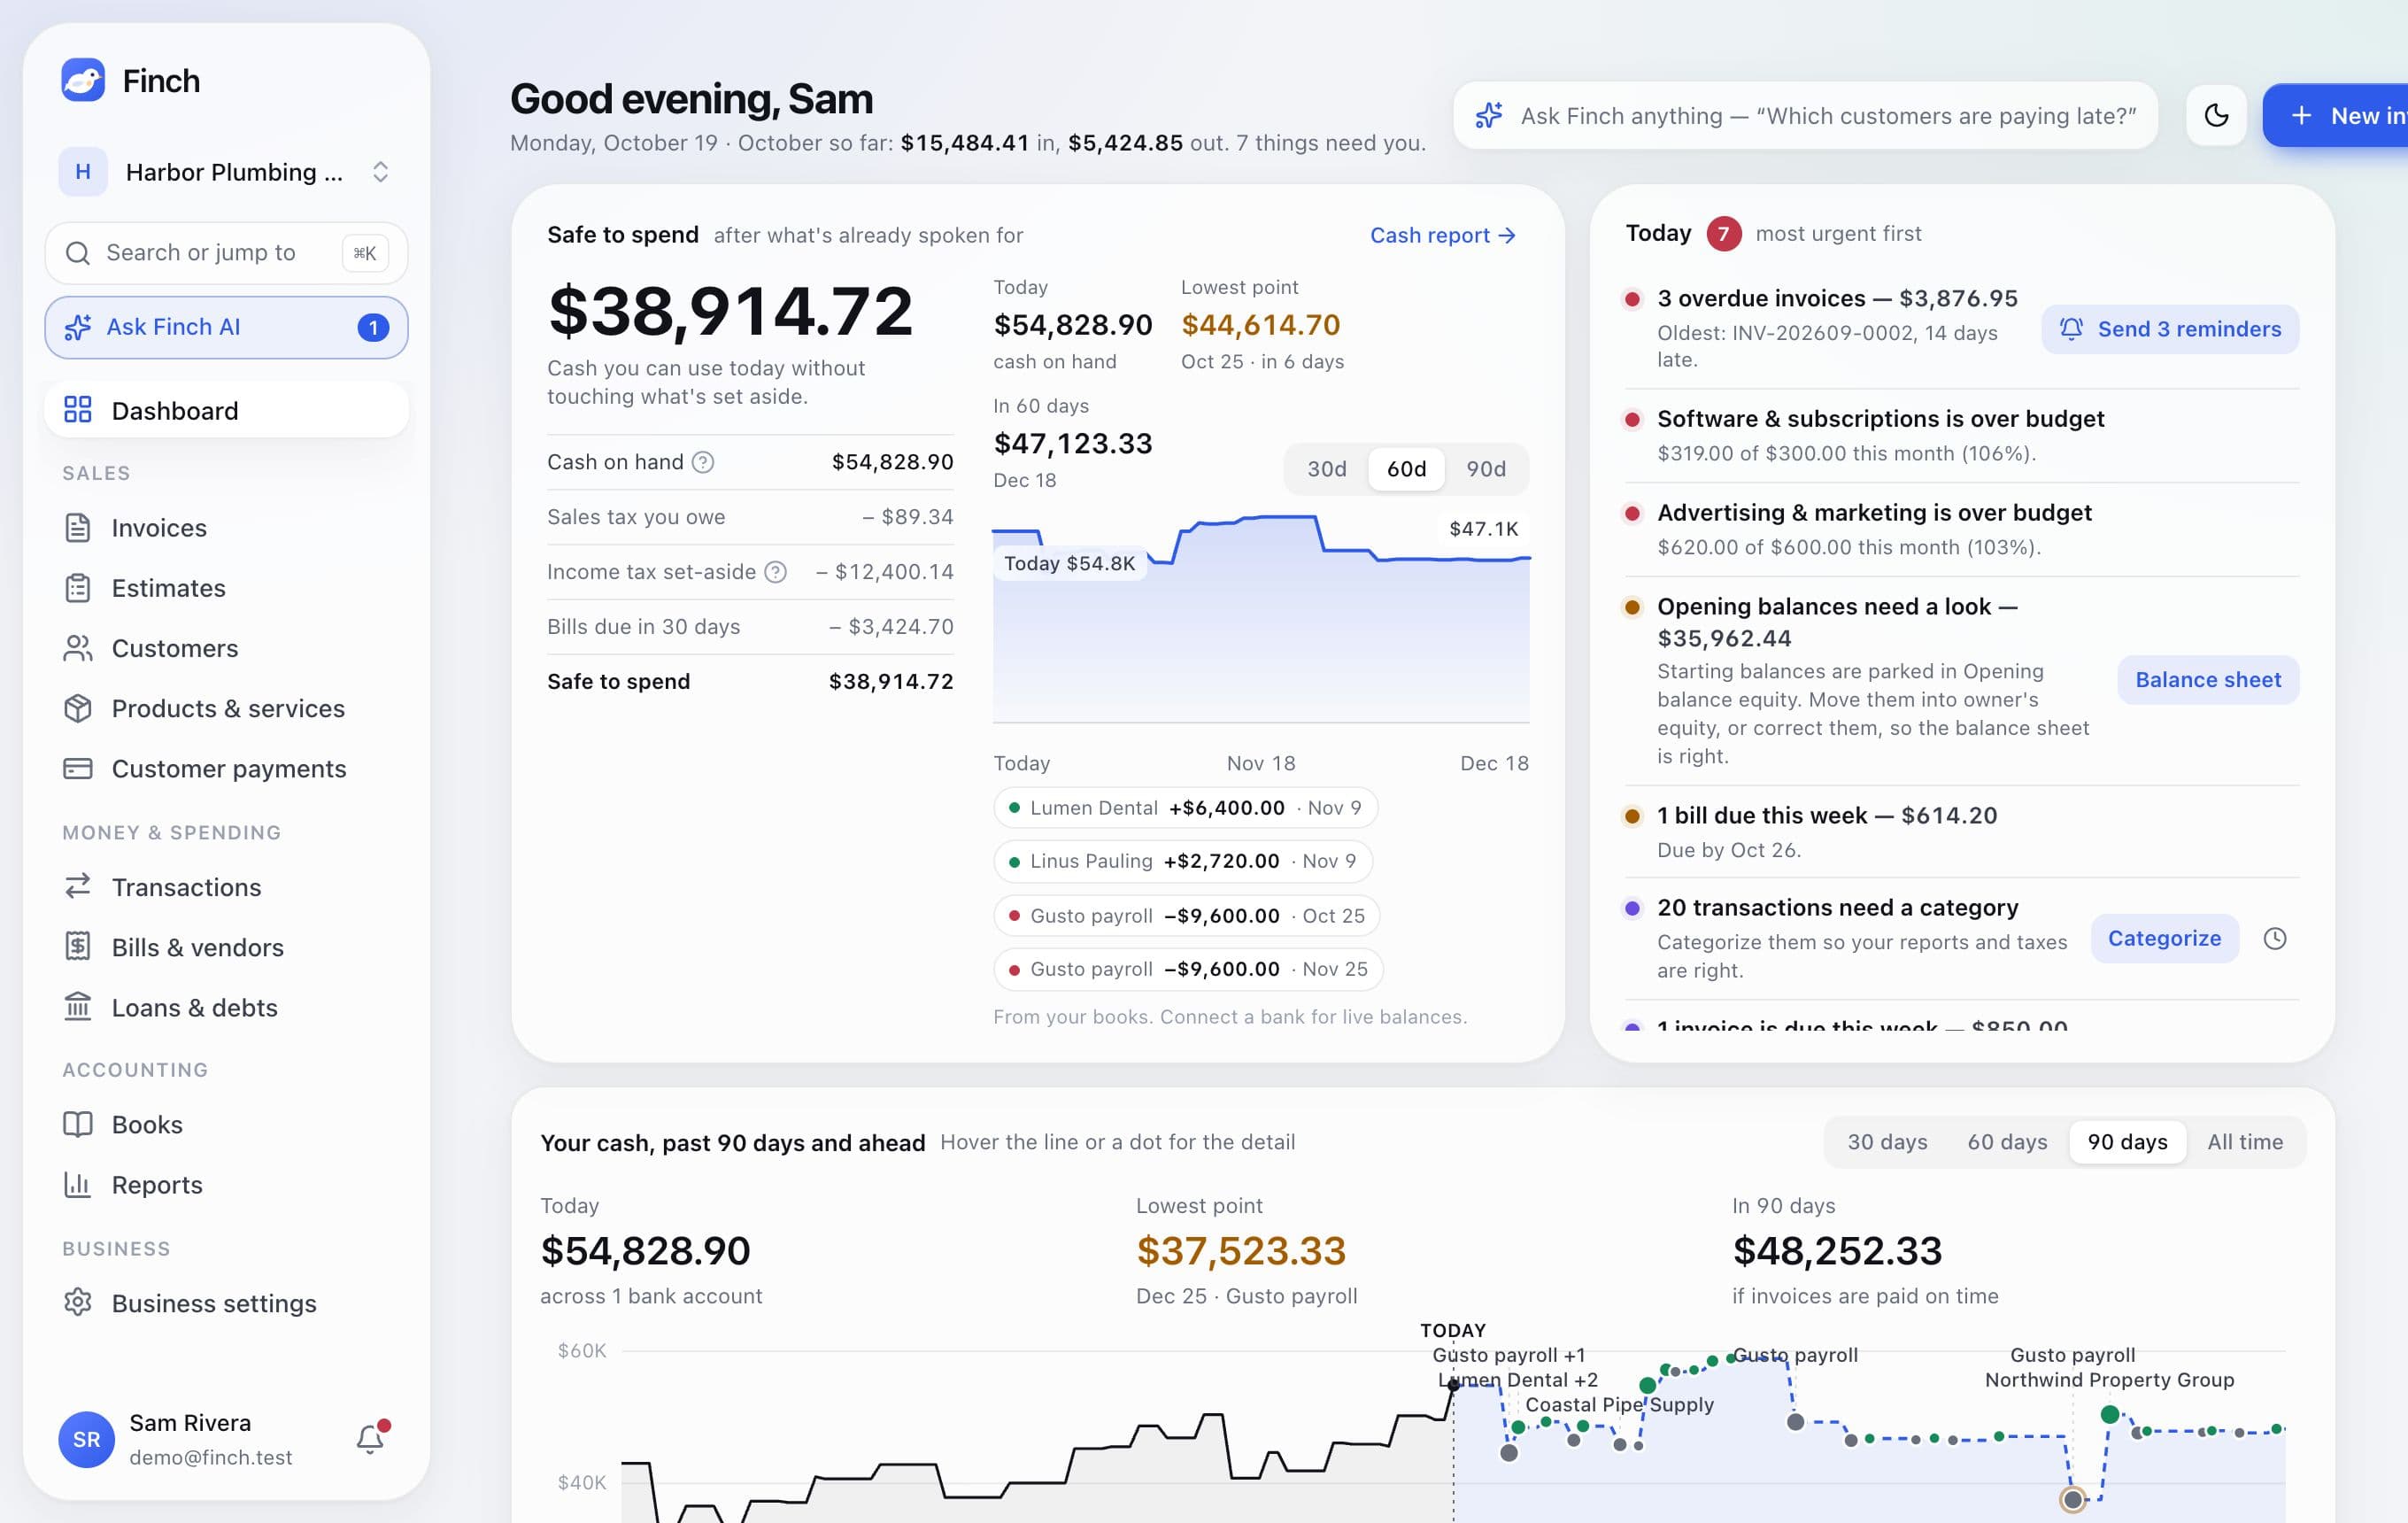
Task: Open Estimates in the sidebar
Action: click(x=226, y=588)
